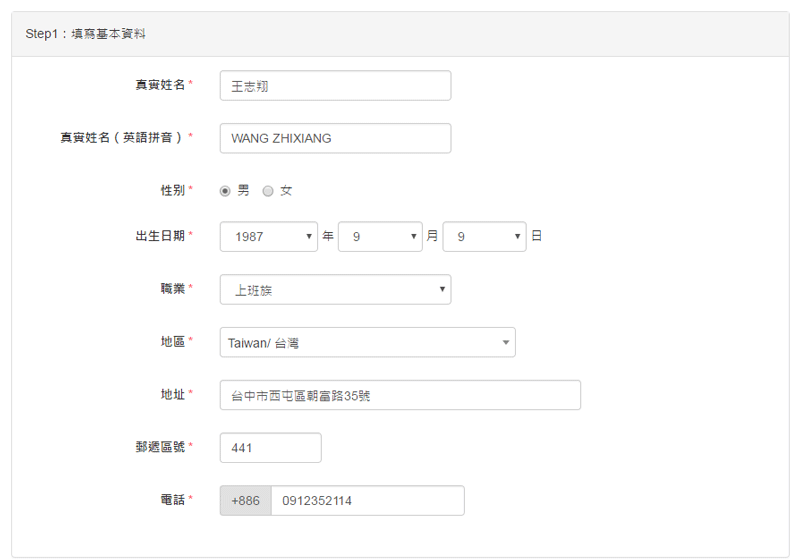The image size is (800, 560).
Task: Click the 出生日期 field label
Action: [160, 236]
